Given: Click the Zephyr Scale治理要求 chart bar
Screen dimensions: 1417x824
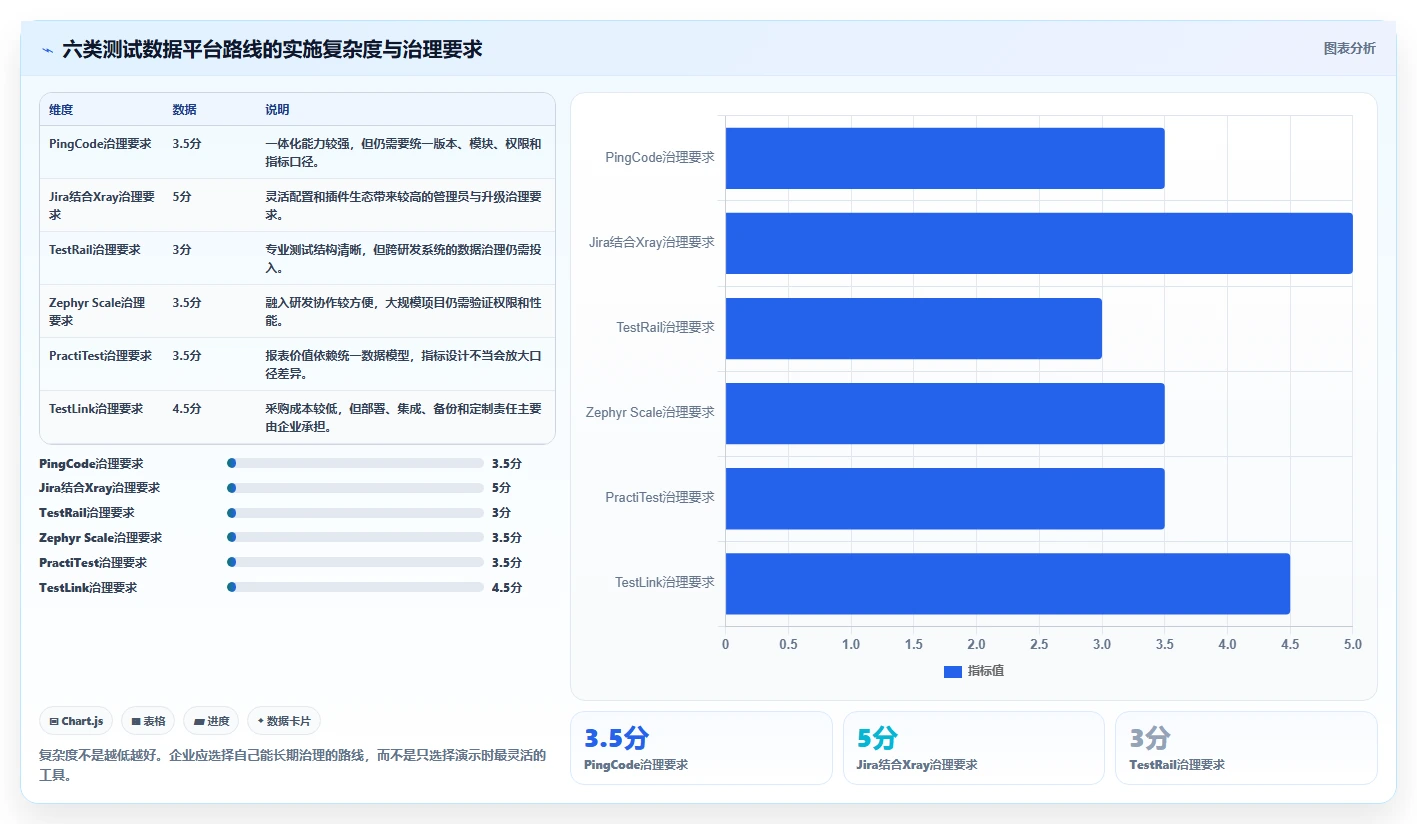Looking at the screenshot, I should click(x=945, y=413).
